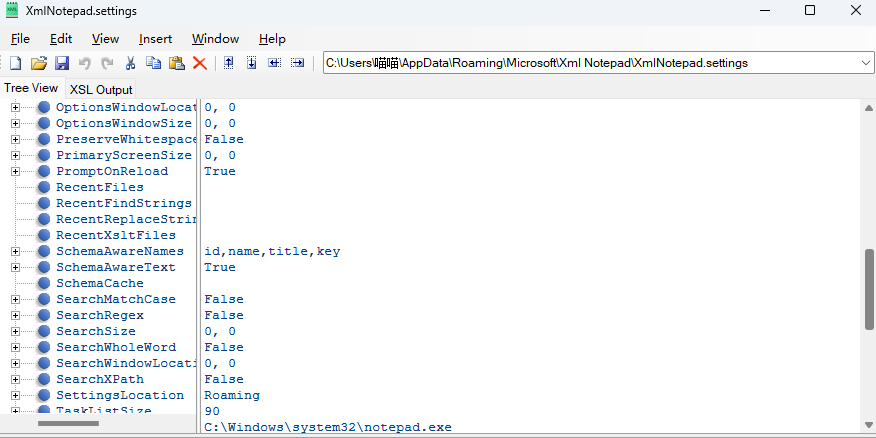Expand the SearchWindowLocation node

(x=15, y=363)
